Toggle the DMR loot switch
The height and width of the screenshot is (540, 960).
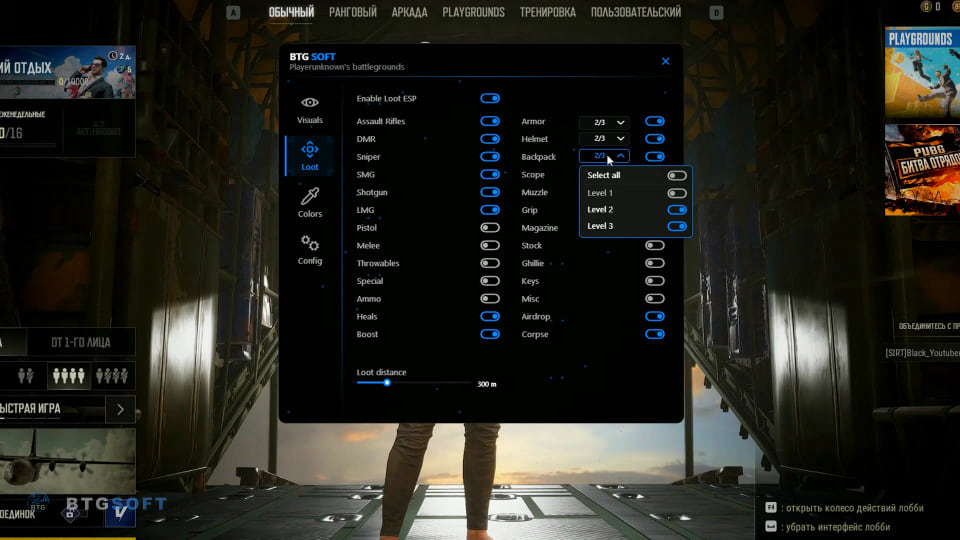coord(490,139)
